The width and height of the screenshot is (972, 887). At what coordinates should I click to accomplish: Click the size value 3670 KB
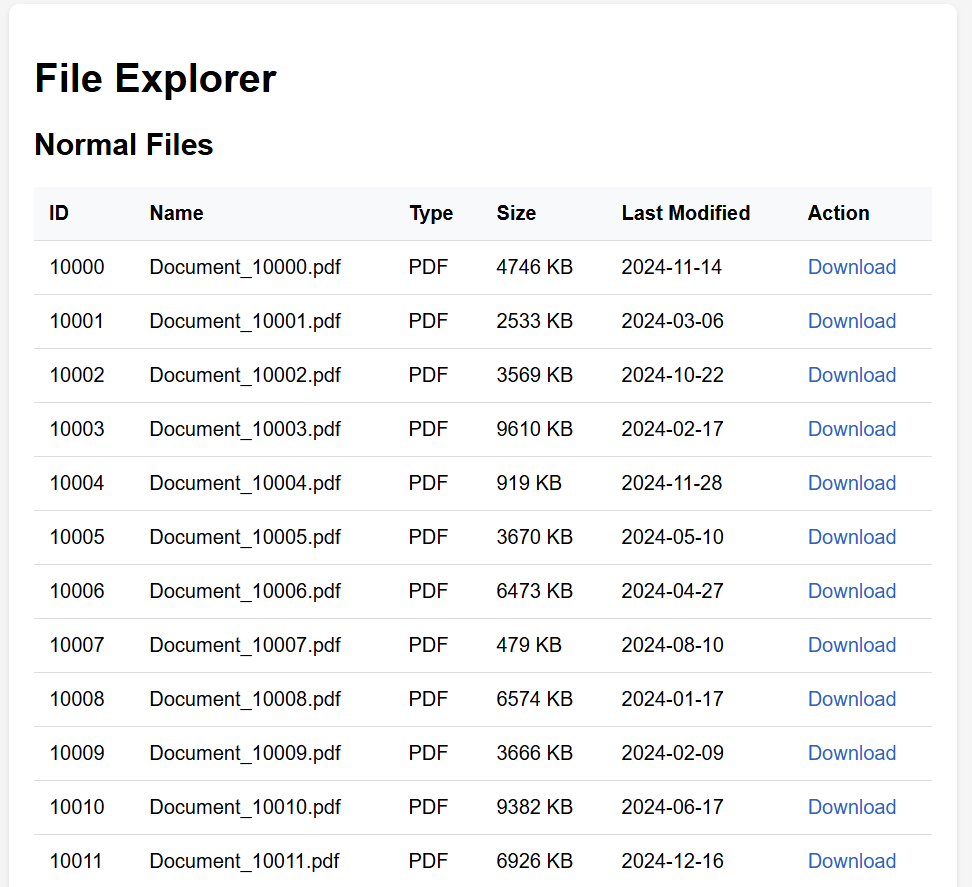pos(534,537)
